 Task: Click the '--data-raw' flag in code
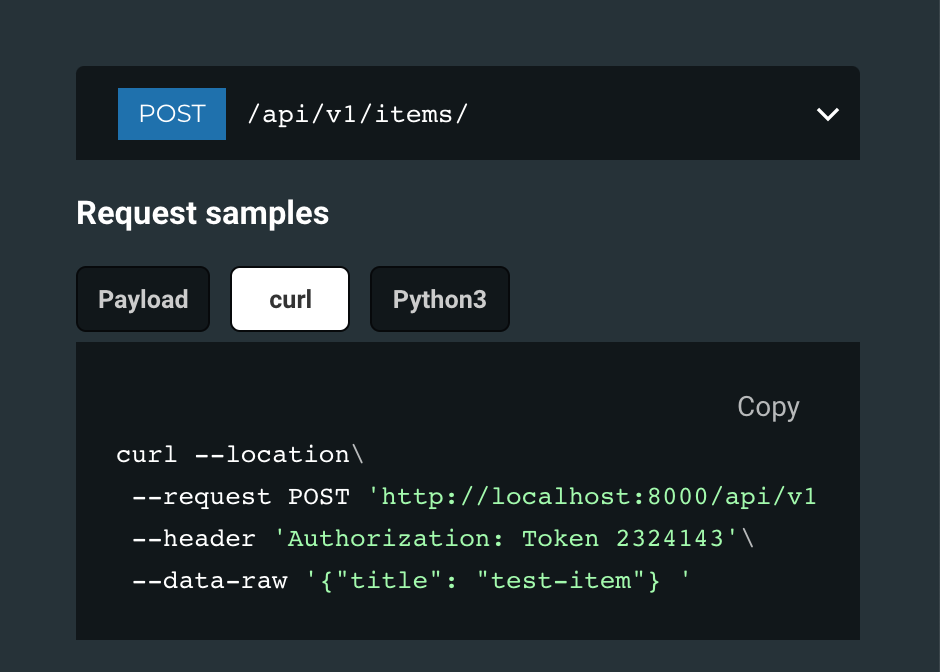pos(210,580)
